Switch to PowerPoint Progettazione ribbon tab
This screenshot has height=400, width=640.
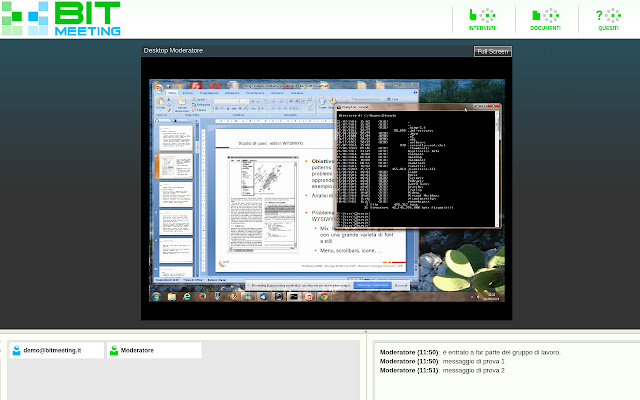pos(209,93)
